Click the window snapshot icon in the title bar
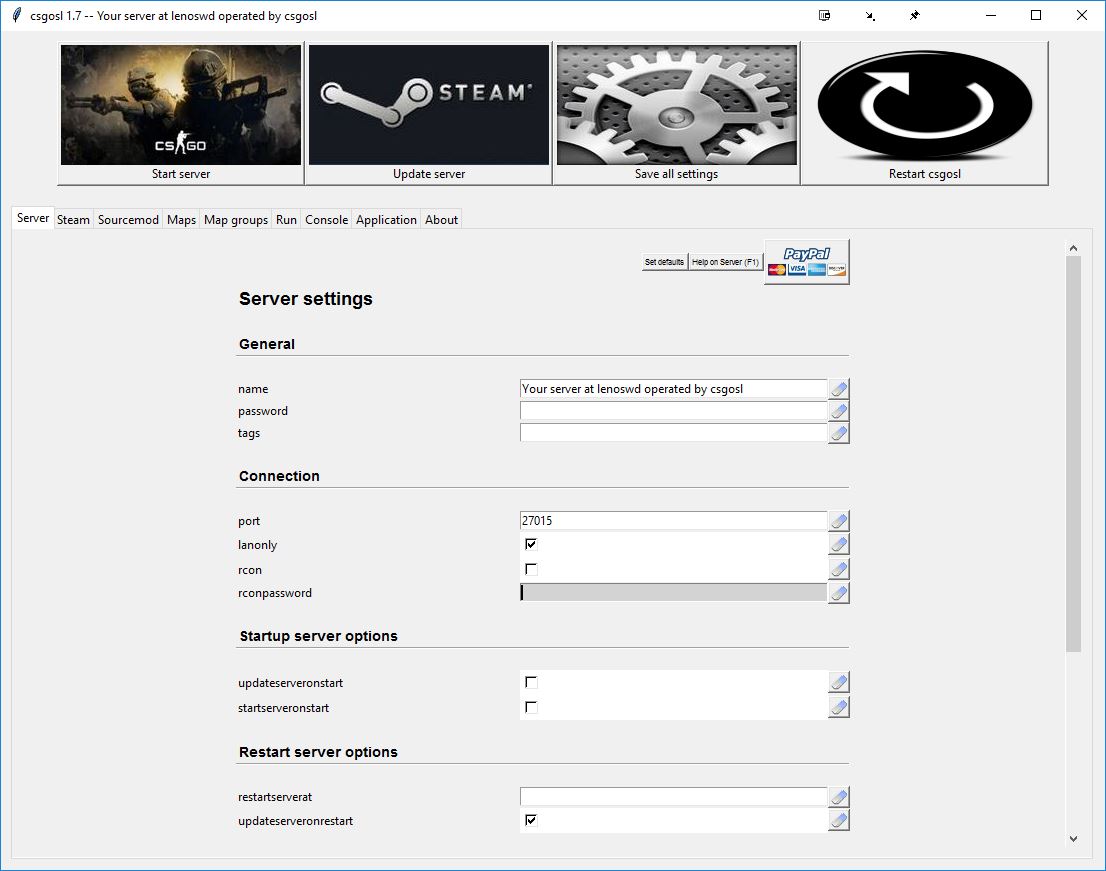The image size is (1106, 871). click(x=825, y=16)
